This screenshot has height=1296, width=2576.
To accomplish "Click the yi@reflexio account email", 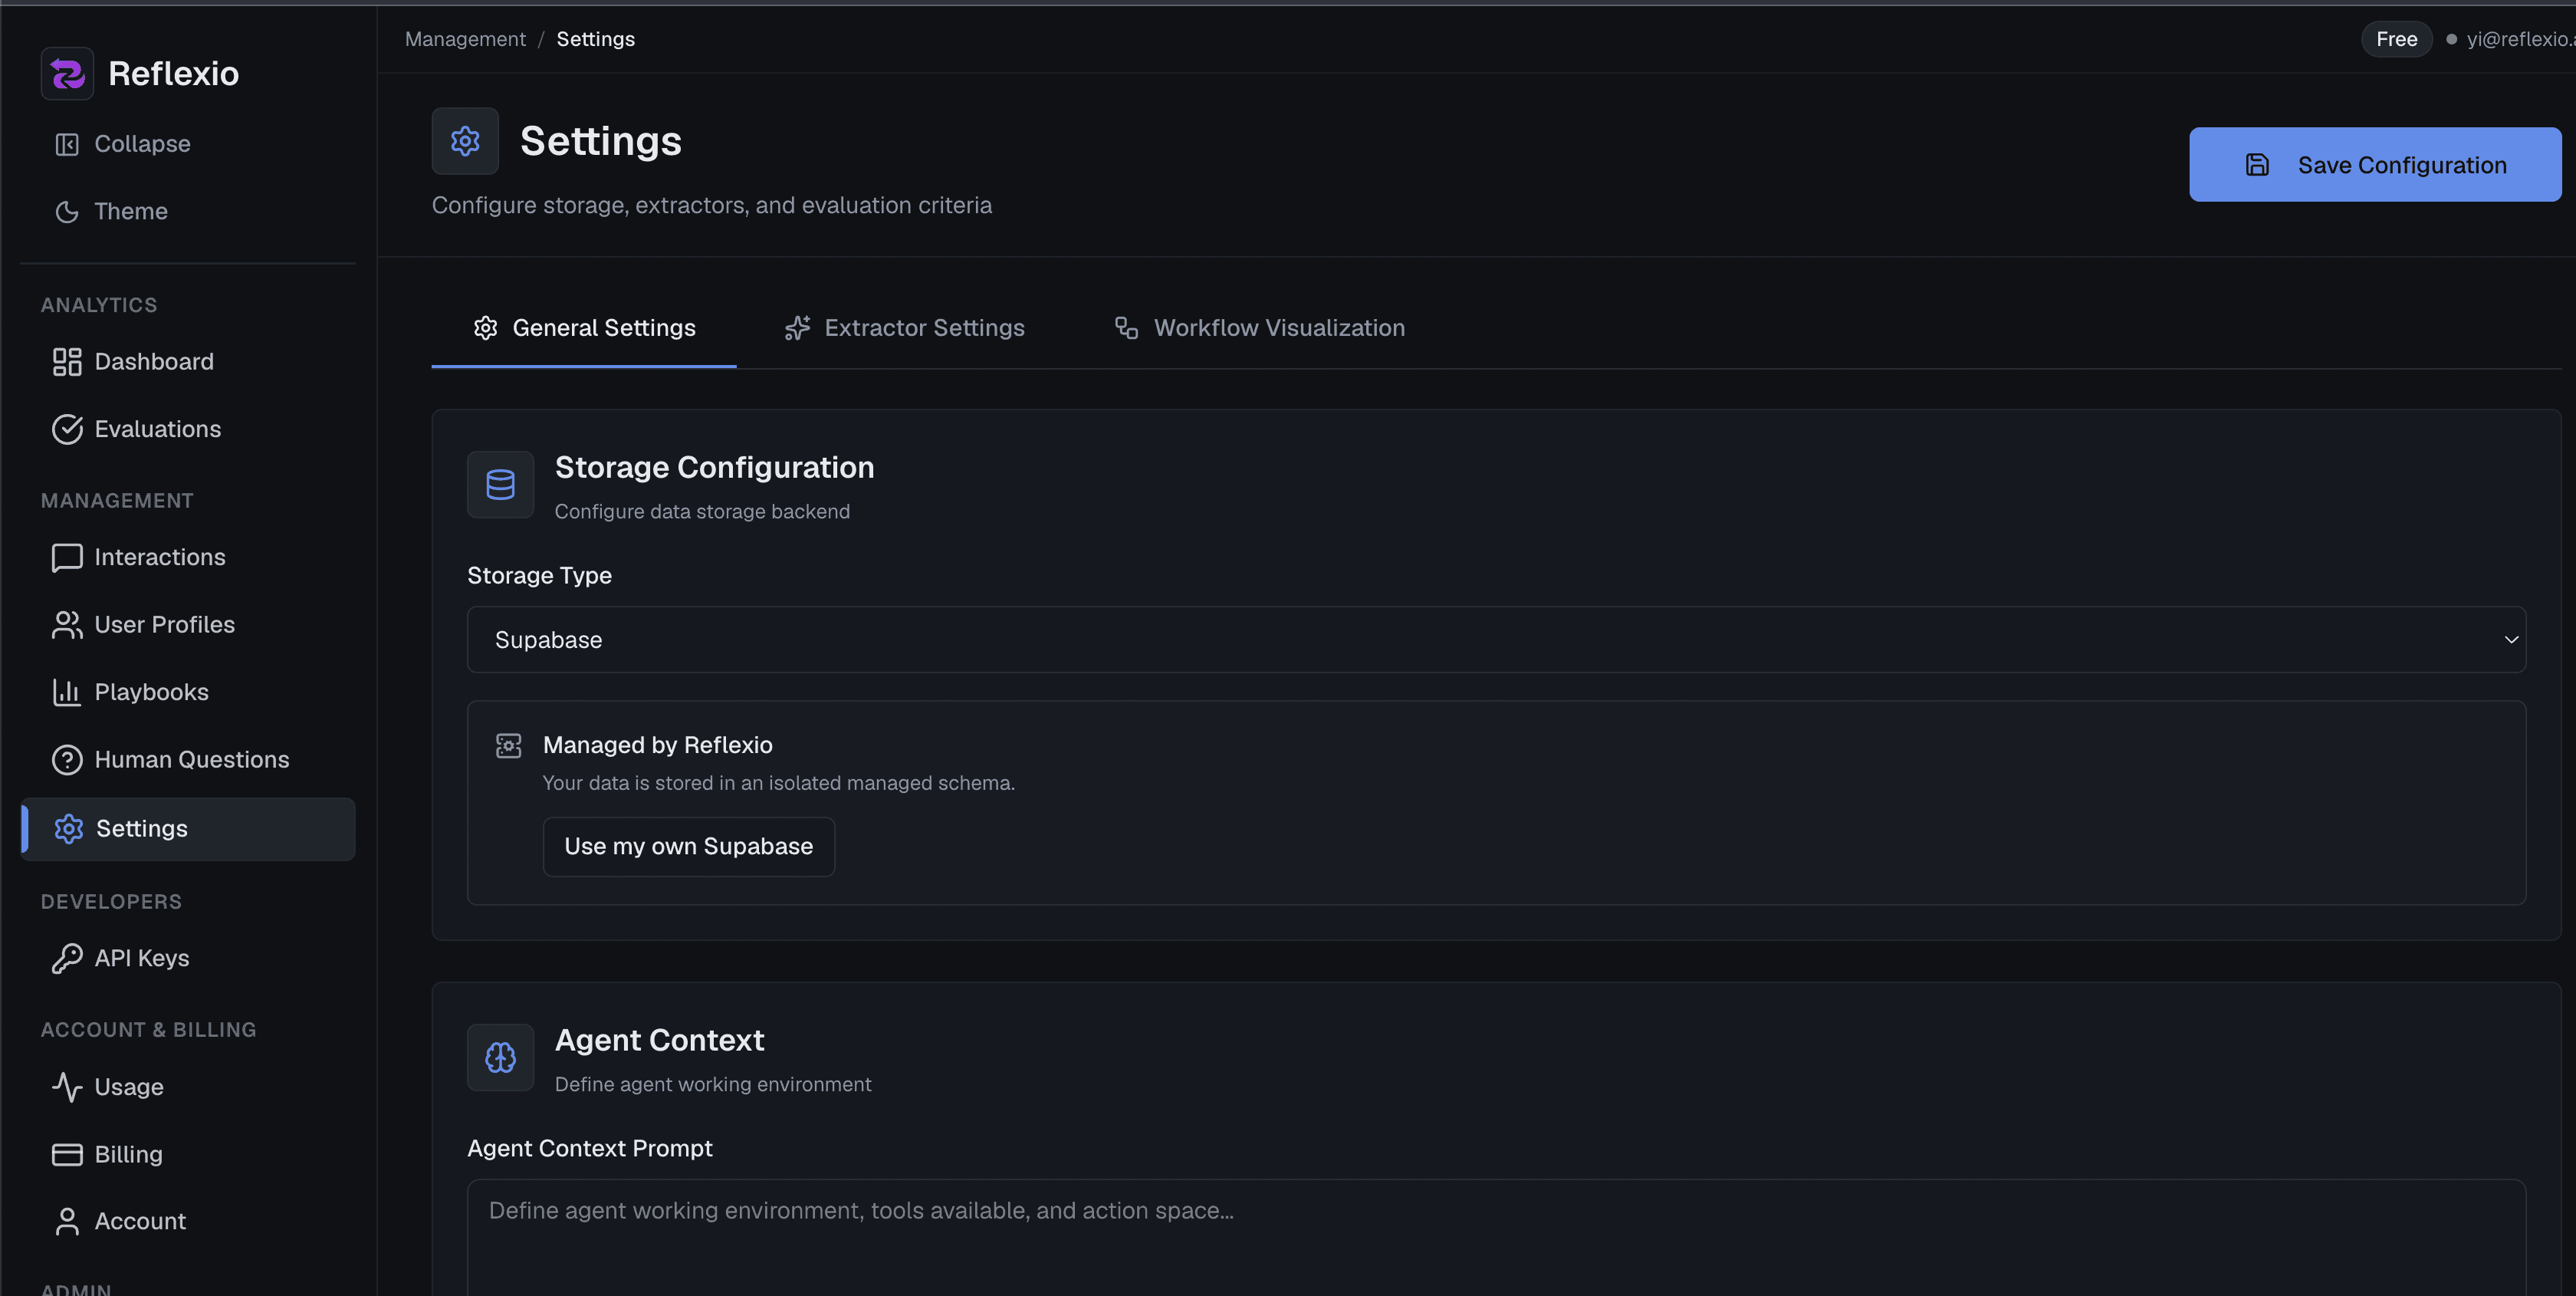I will tap(2520, 39).
